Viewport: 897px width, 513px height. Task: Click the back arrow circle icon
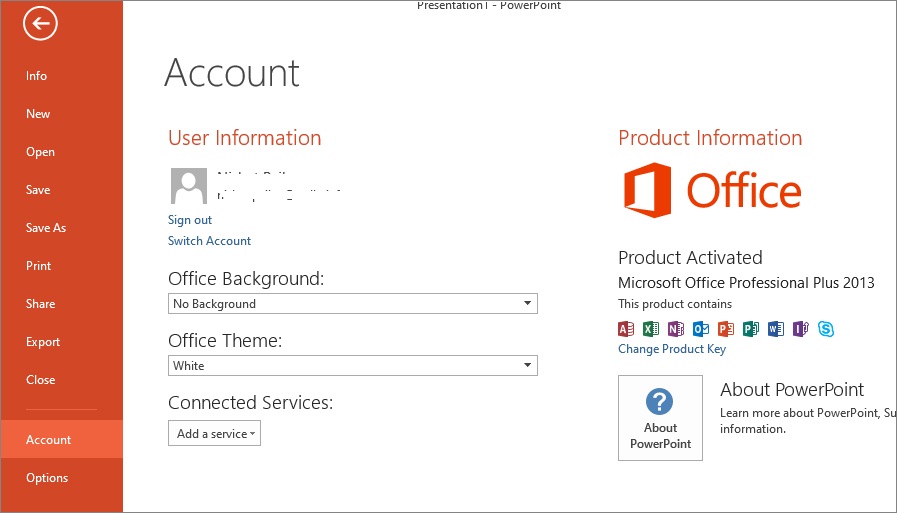[40, 23]
